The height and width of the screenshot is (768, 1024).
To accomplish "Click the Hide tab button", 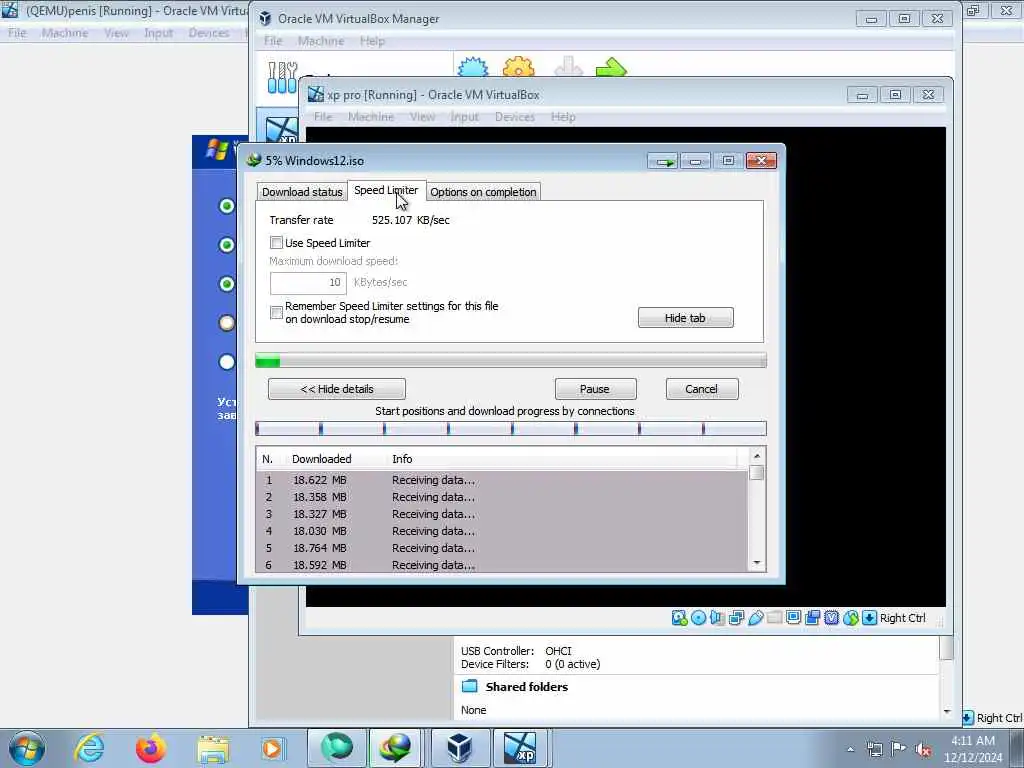I will pos(686,318).
